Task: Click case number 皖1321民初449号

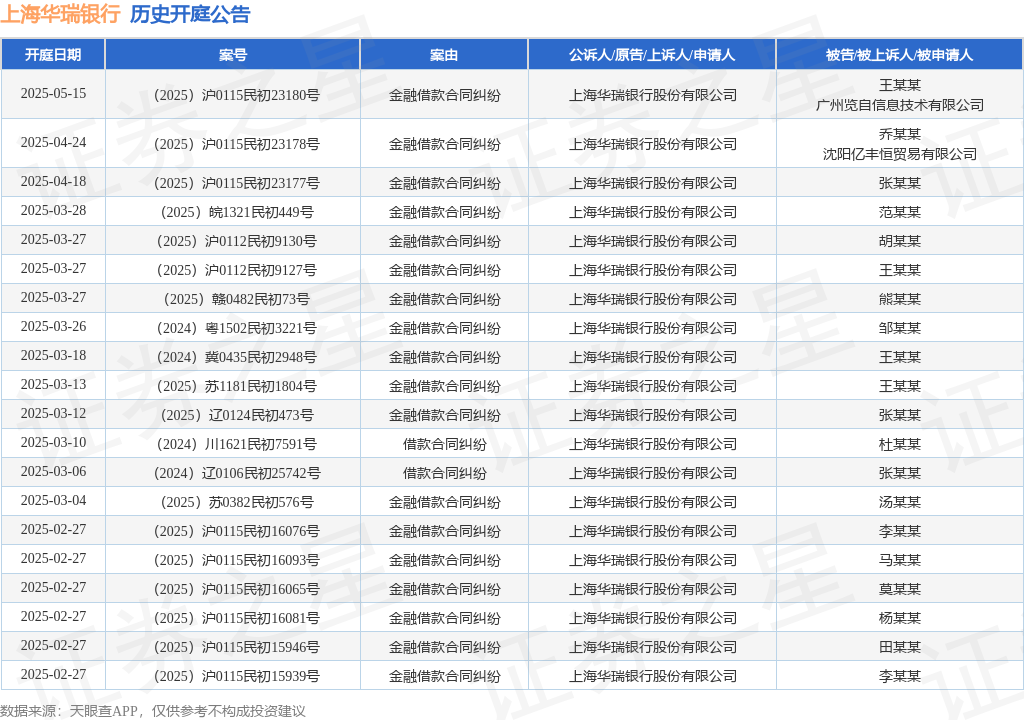Action: point(236,212)
